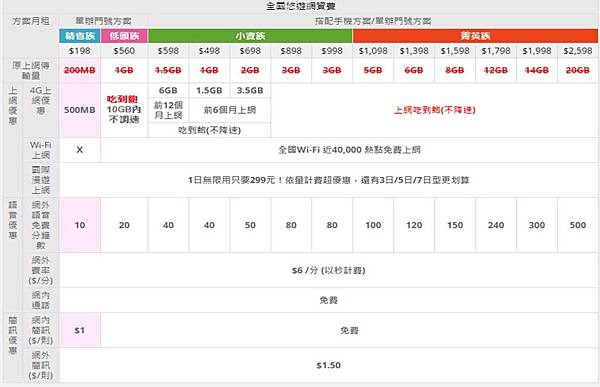Select the 500MB 4G allowance cell
This screenshot has height=387, width=600.
(x=80, y=110)
